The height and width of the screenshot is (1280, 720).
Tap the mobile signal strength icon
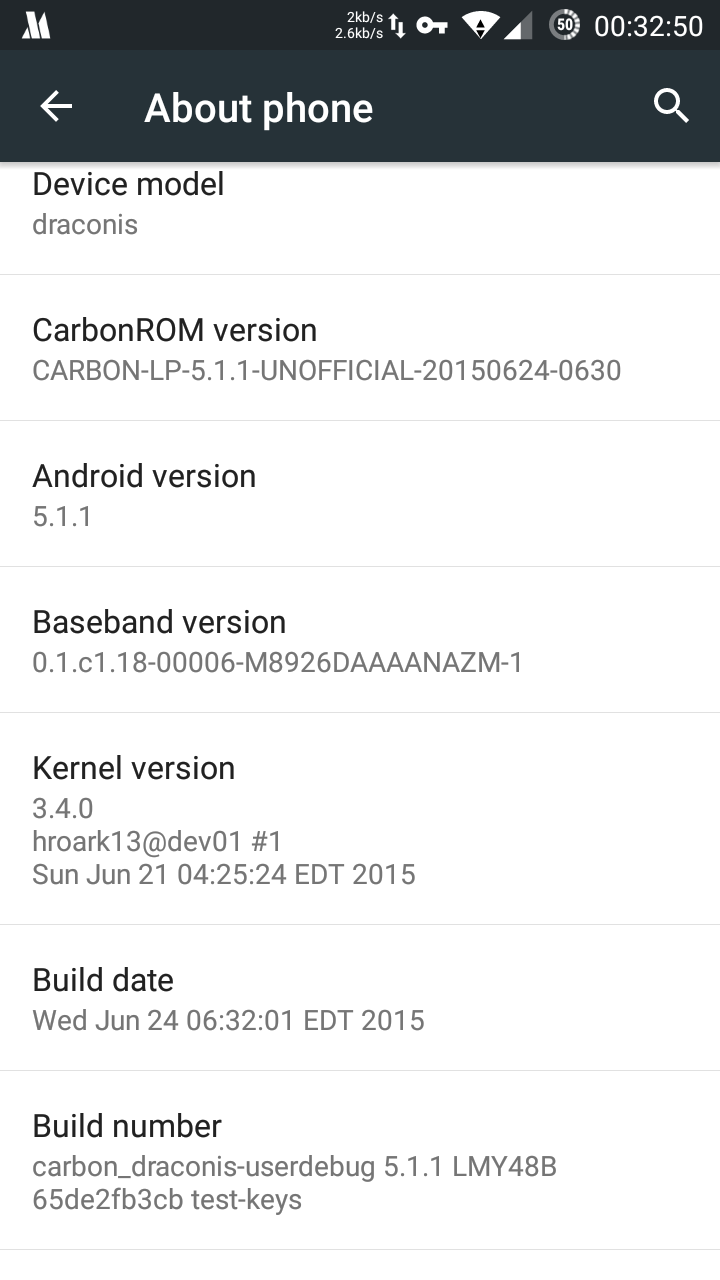click(x=518, y=25)
